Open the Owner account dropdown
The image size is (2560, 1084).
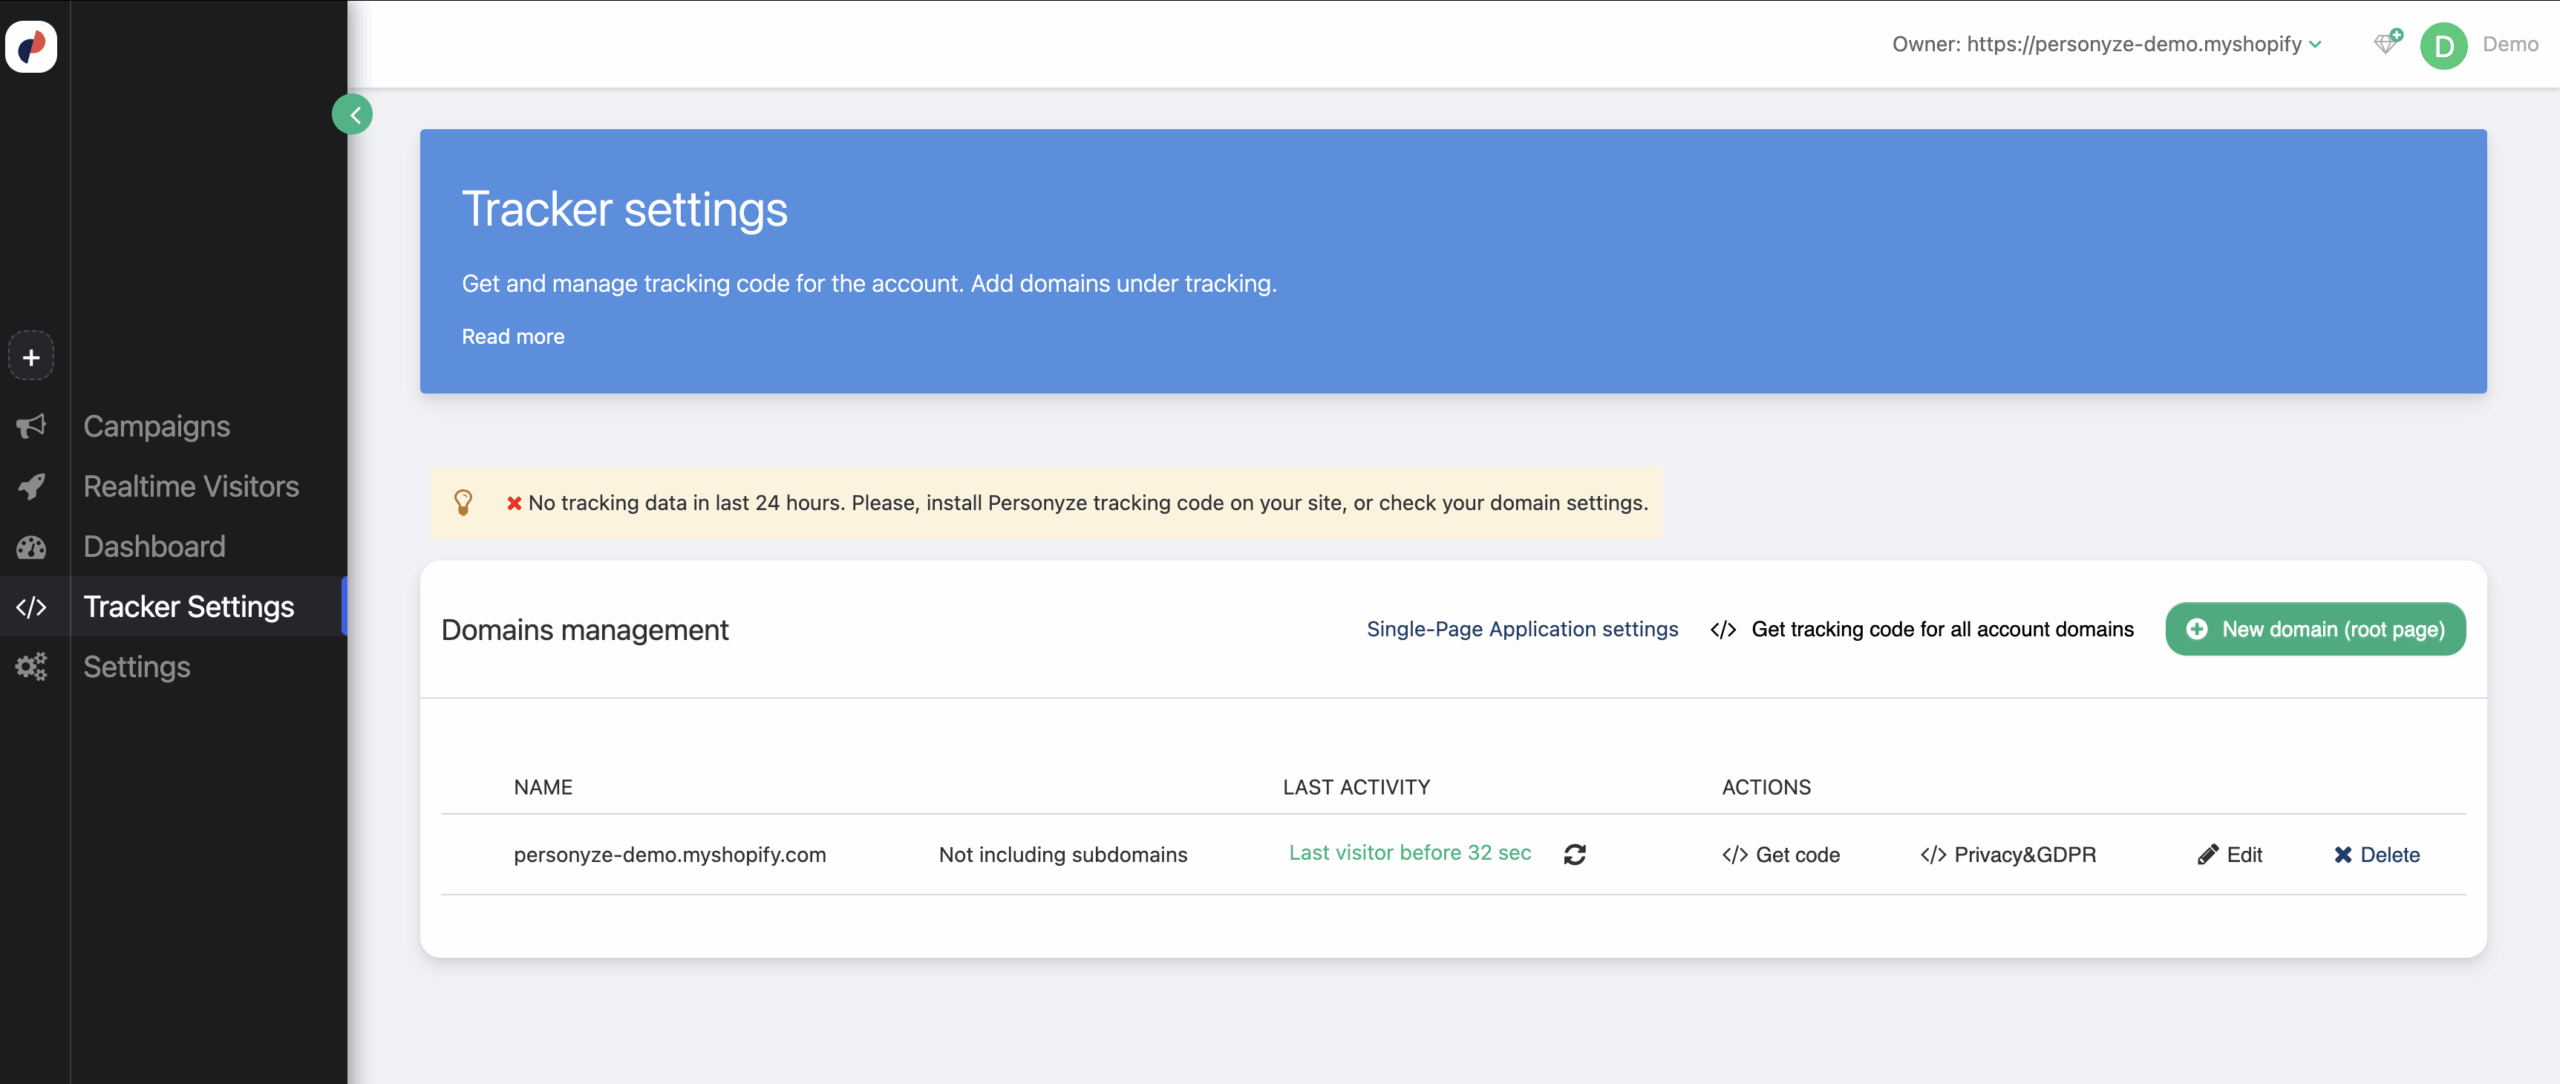pyautogui.click(x=2106, y=44)
